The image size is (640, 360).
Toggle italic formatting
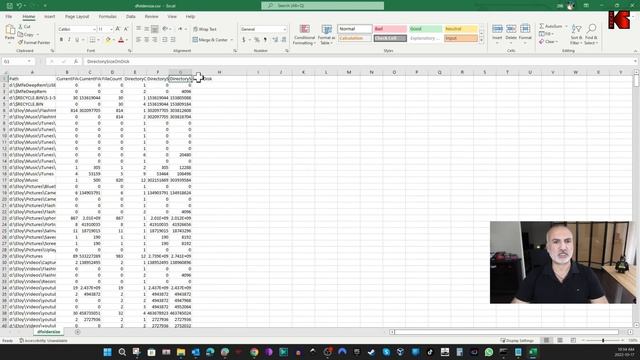click(69, 40)
